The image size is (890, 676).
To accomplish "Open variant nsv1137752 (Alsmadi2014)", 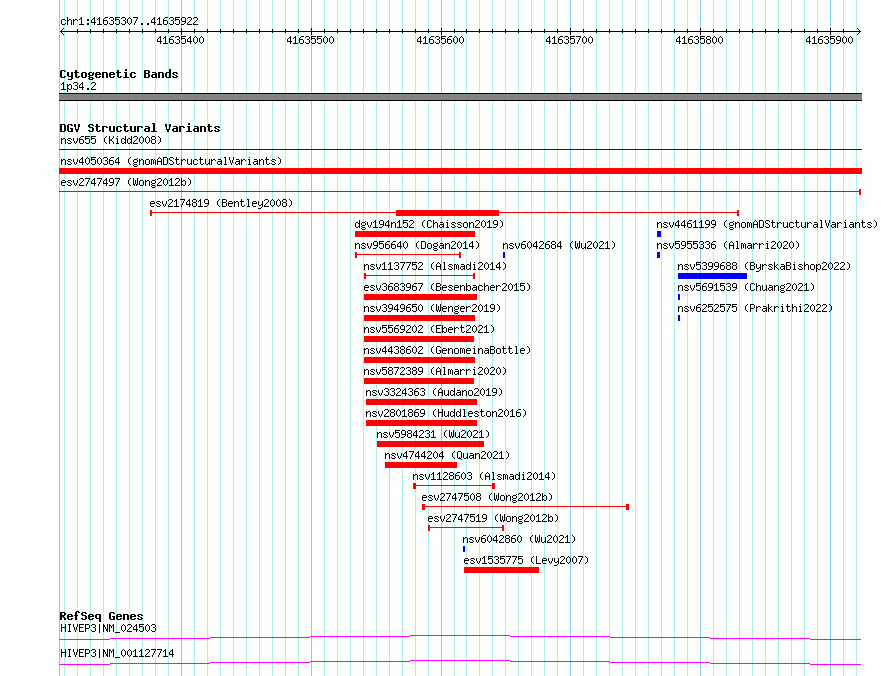I will tap(435, 266).
